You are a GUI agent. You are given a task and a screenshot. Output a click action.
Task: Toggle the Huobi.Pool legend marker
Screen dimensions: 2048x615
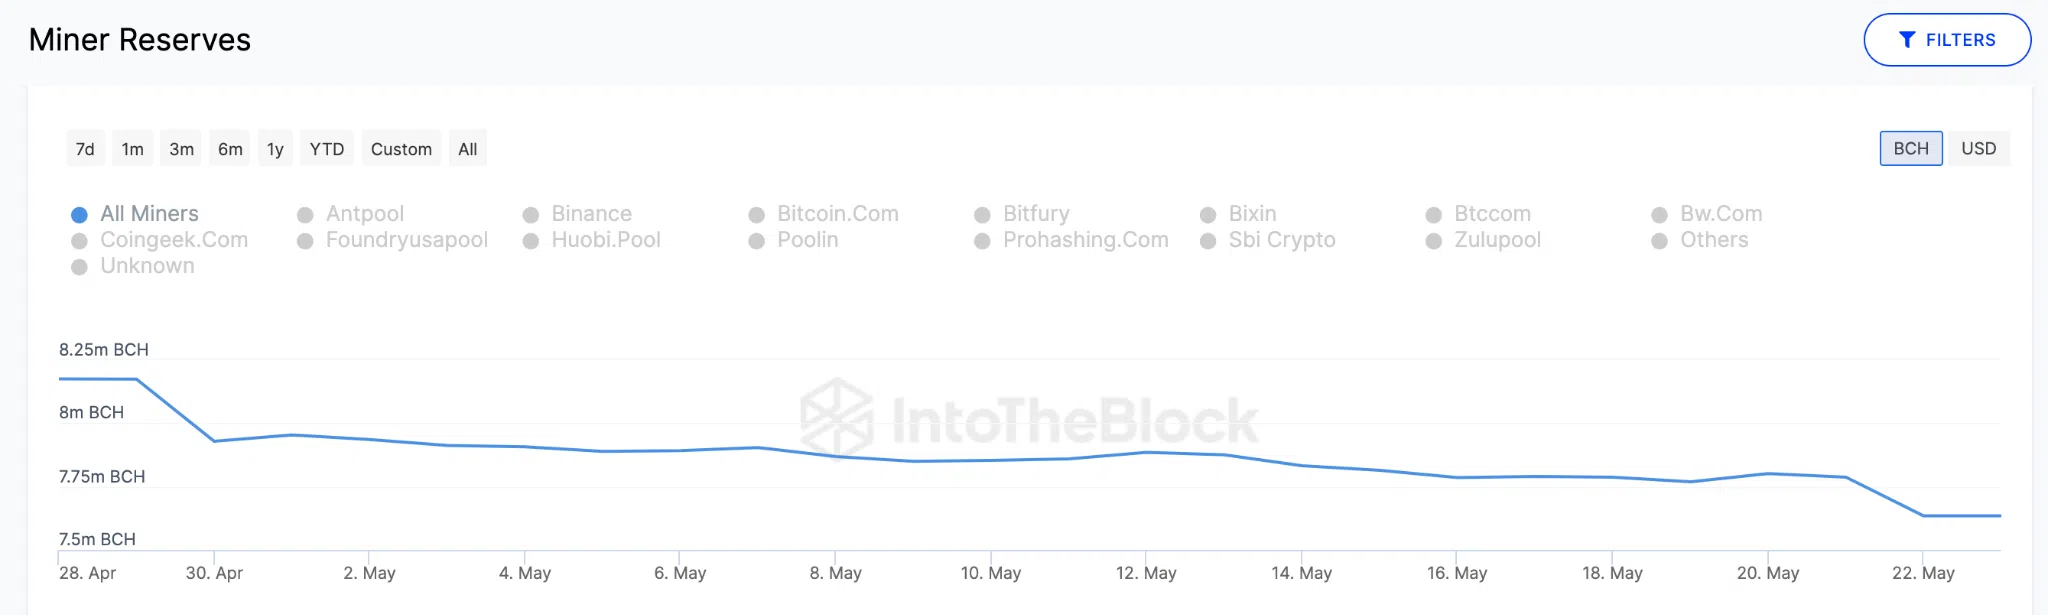tap(531, 241)
